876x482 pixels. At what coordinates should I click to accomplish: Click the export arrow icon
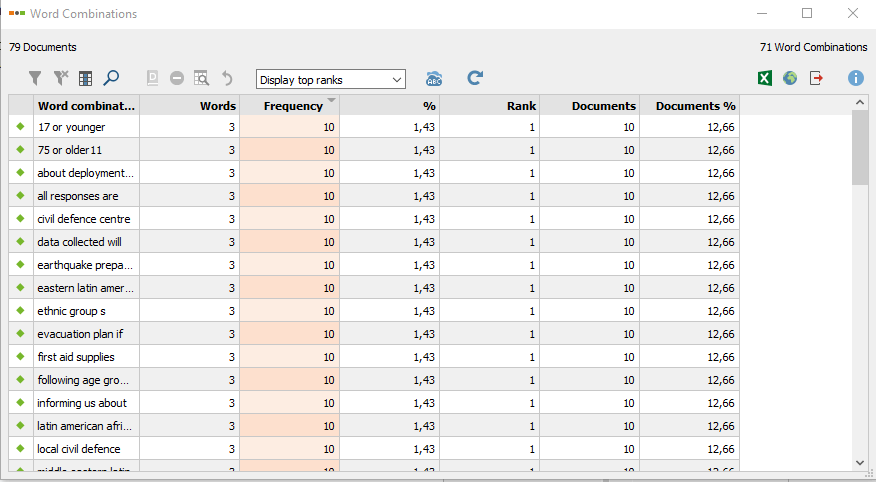click(816, 78)
